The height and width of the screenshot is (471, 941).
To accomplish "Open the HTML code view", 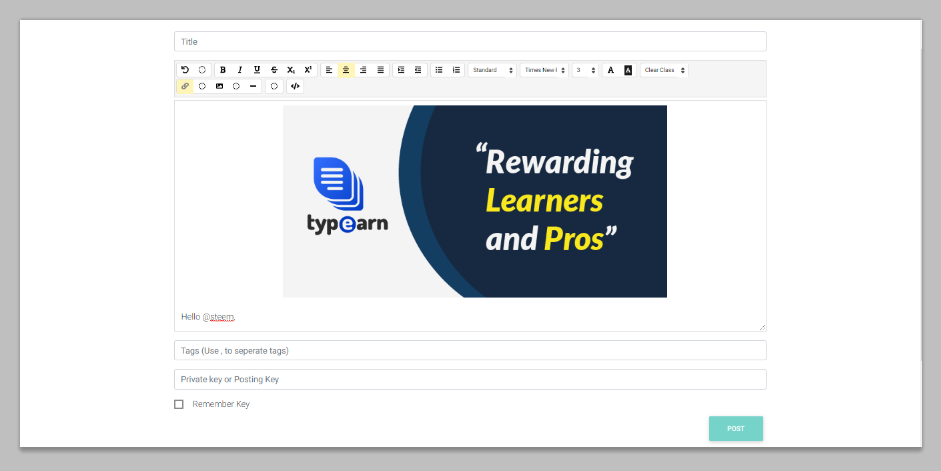I will pos(295,86).
